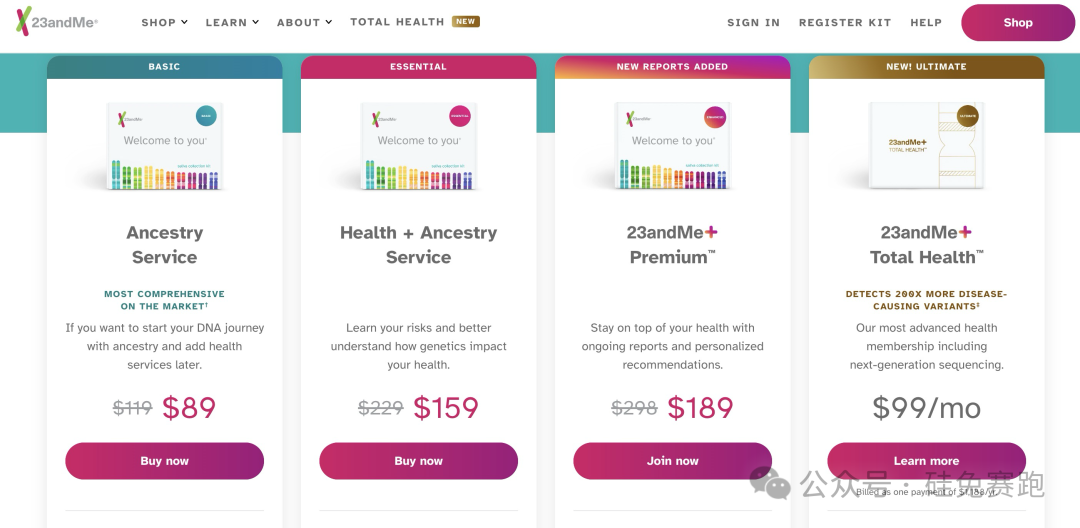1080x528 pixels.
Task: Buy the $159 Health + Ancestry Service
Action: coord(419,461)
